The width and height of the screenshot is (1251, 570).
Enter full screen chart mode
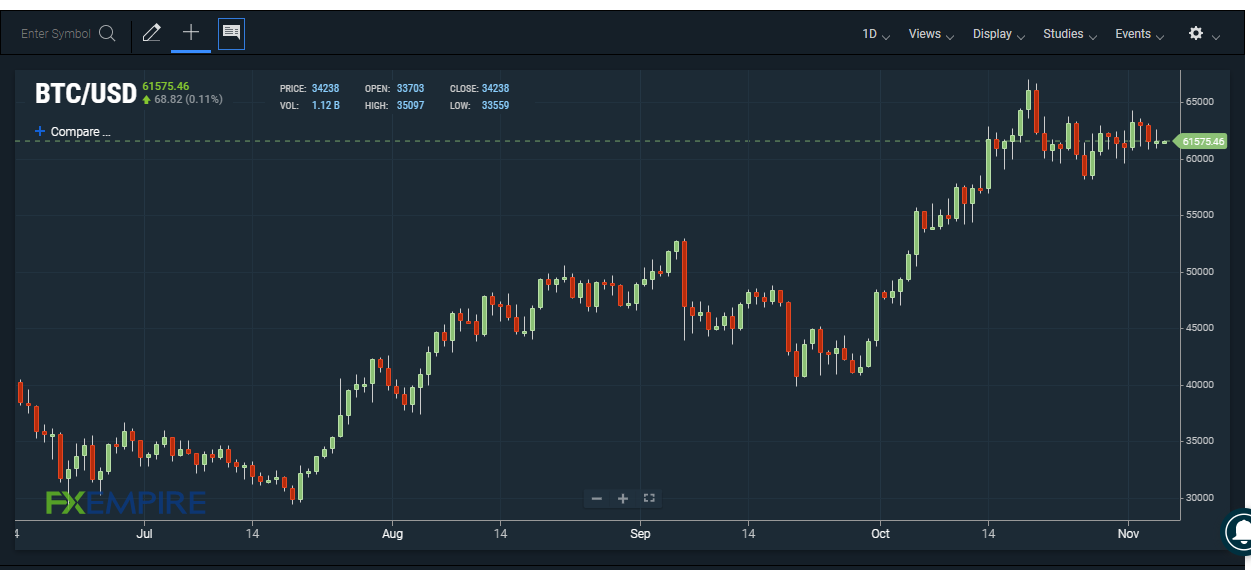(648, 498)
